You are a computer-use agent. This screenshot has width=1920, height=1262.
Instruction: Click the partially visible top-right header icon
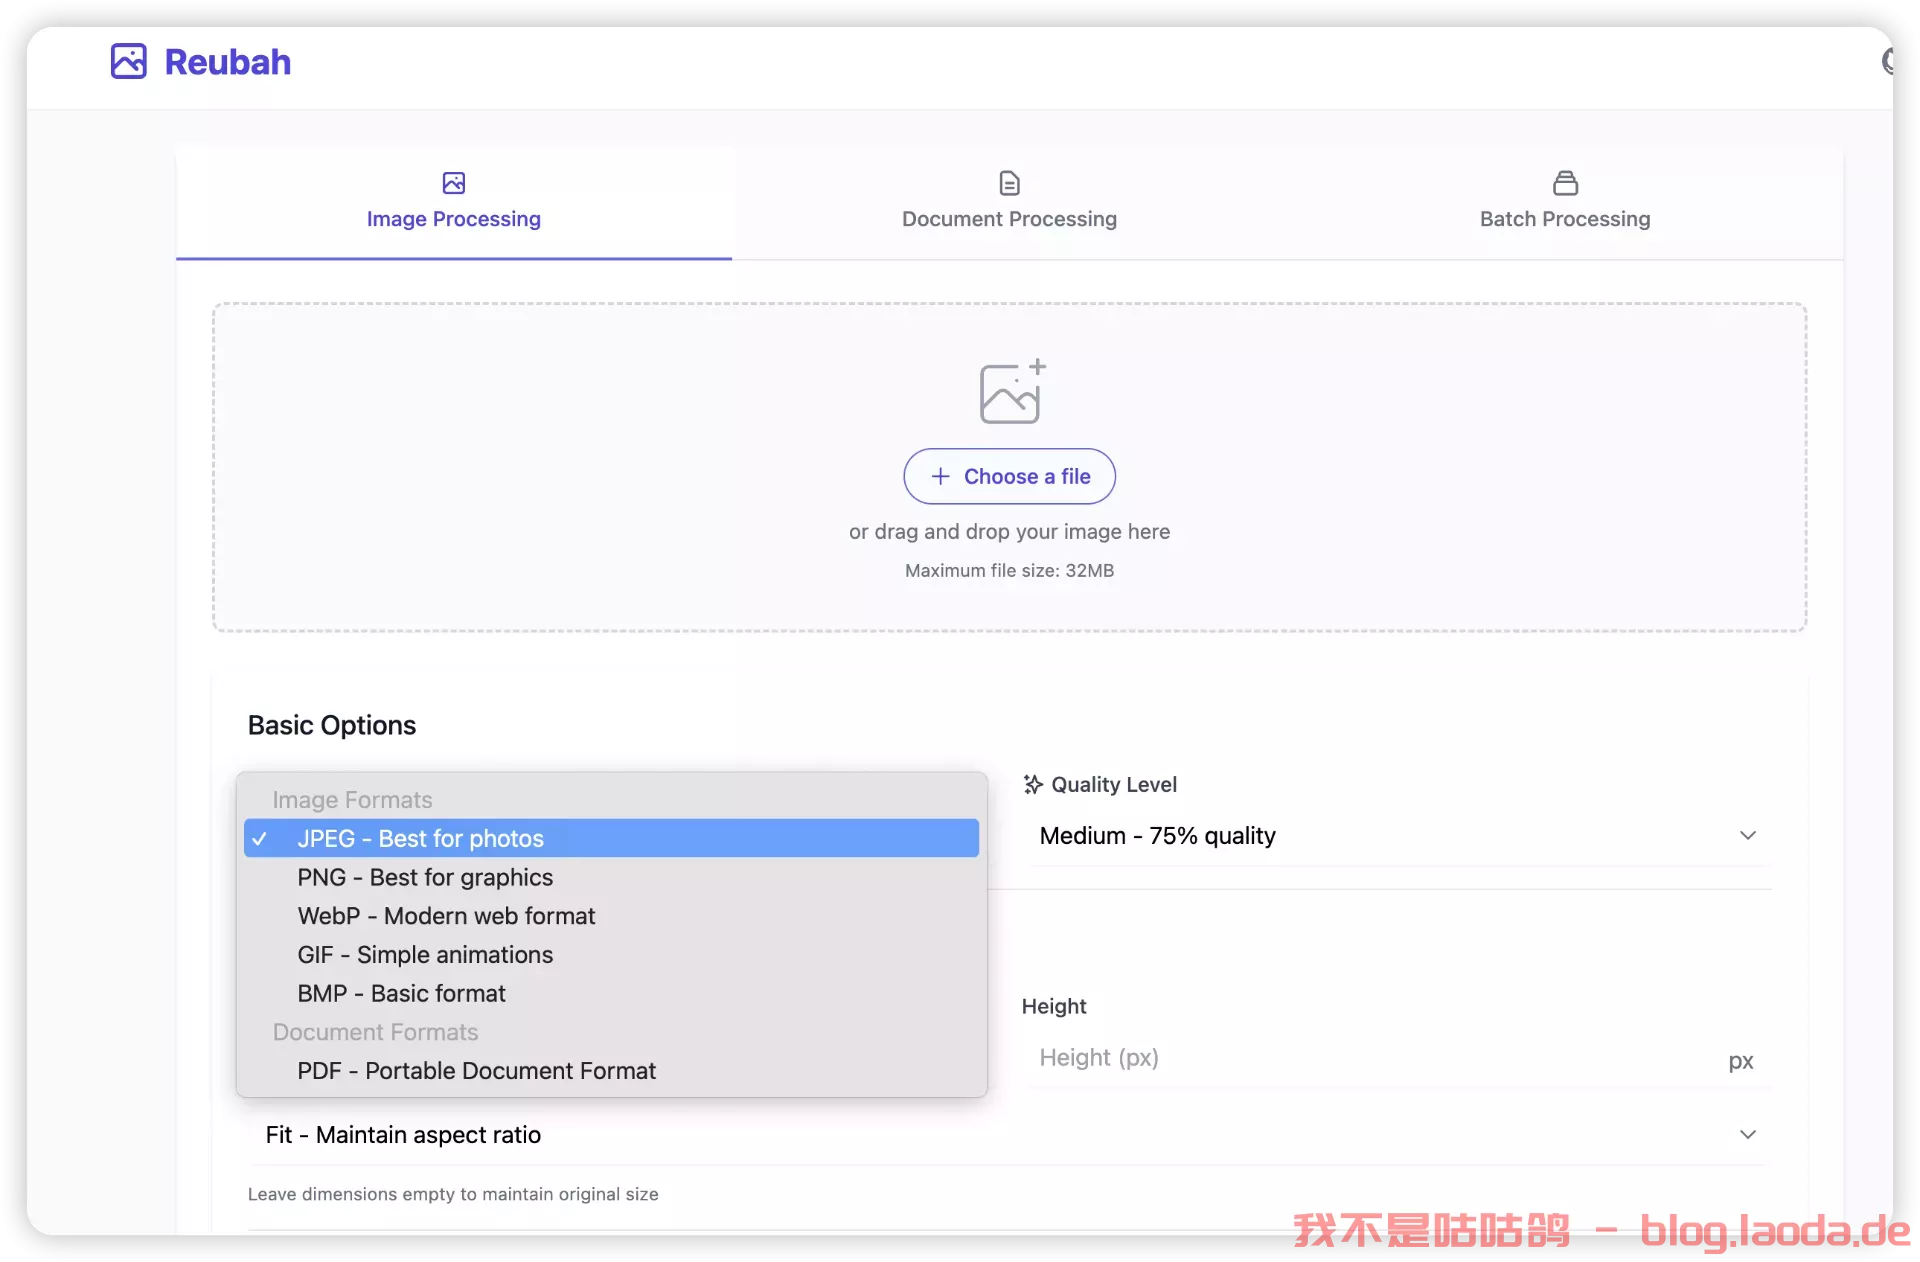tap(1886, 62)
